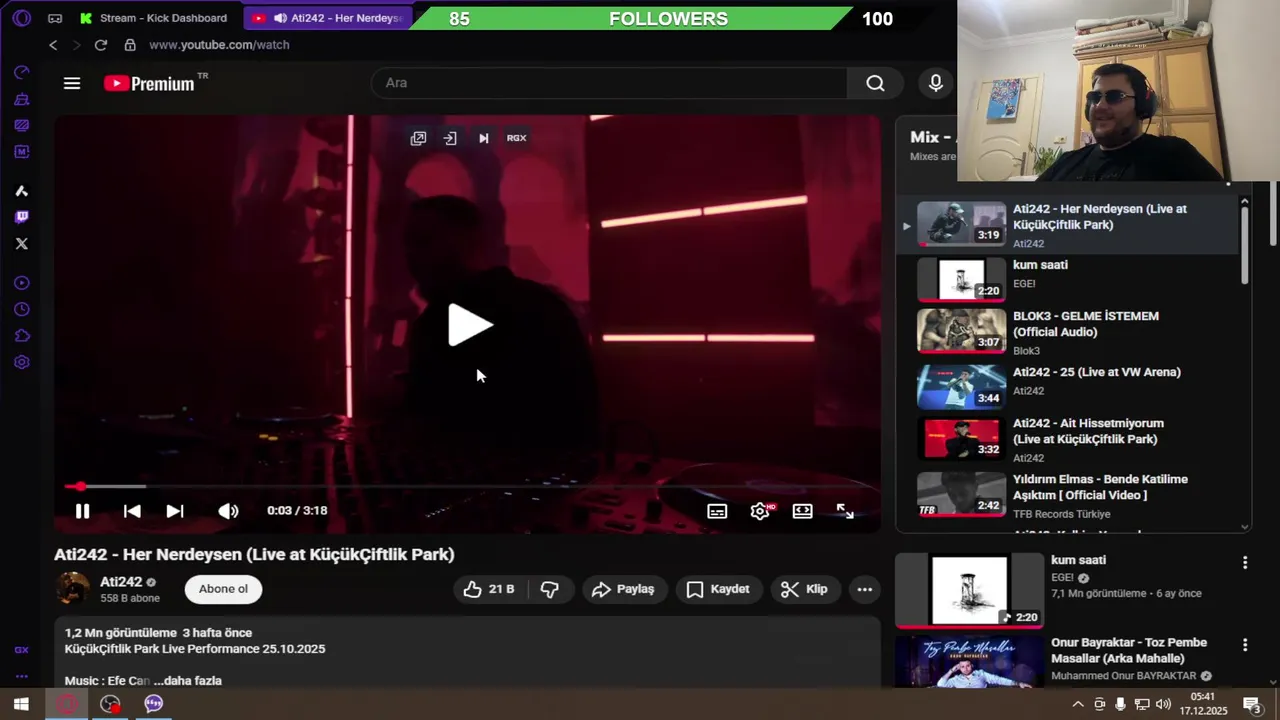
Task: Enter fullscreen with the expand icon
Action: (x=845, y=511)
